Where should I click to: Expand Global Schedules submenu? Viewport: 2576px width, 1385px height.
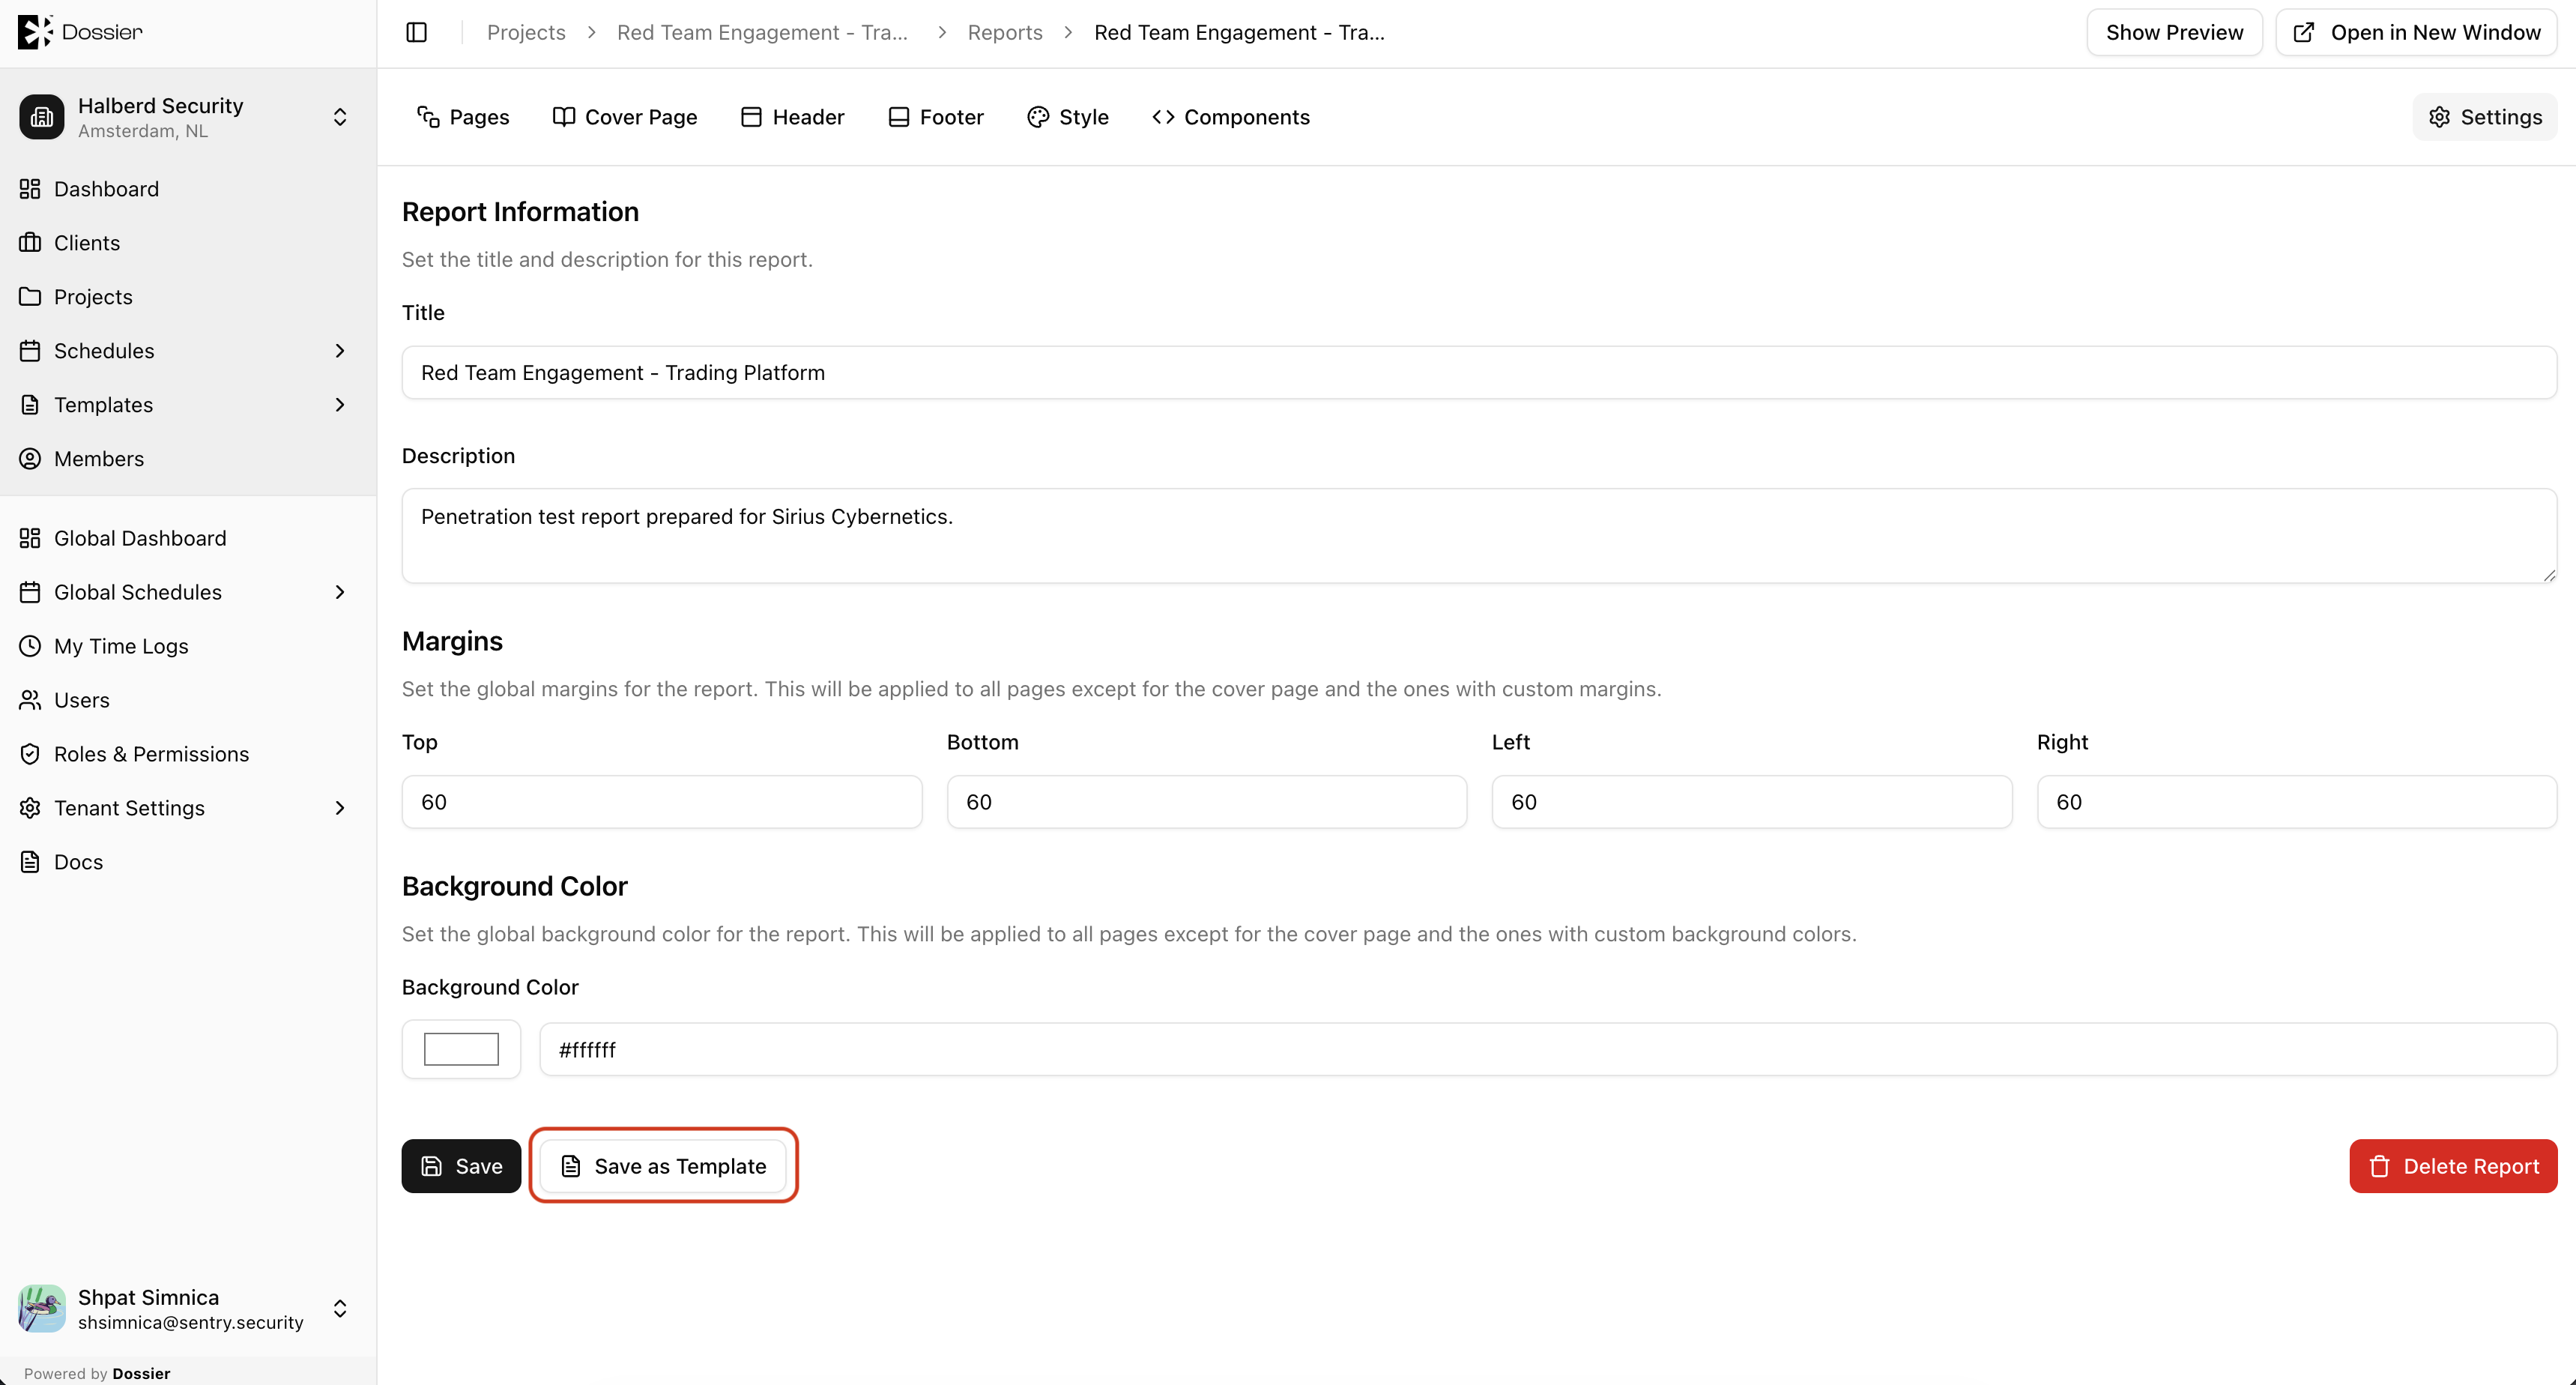coord(339,592)
